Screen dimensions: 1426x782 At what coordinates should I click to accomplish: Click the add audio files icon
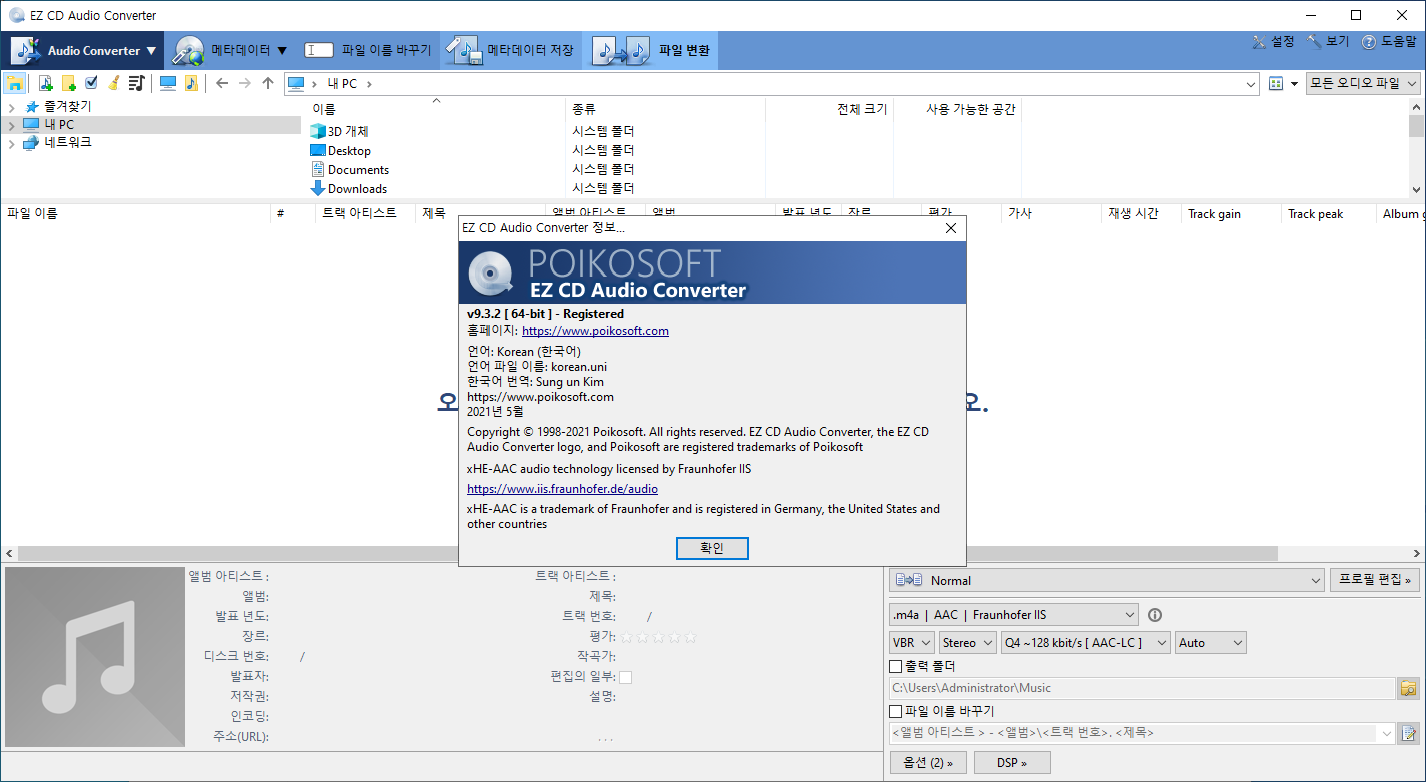46,83
